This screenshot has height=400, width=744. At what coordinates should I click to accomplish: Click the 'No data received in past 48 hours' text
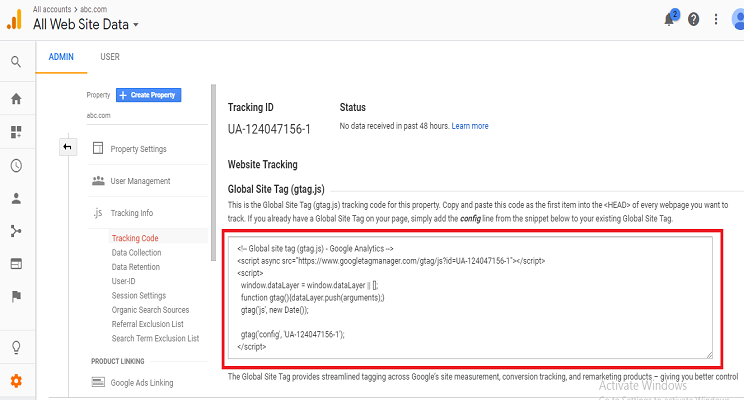[x=394, y=126]
